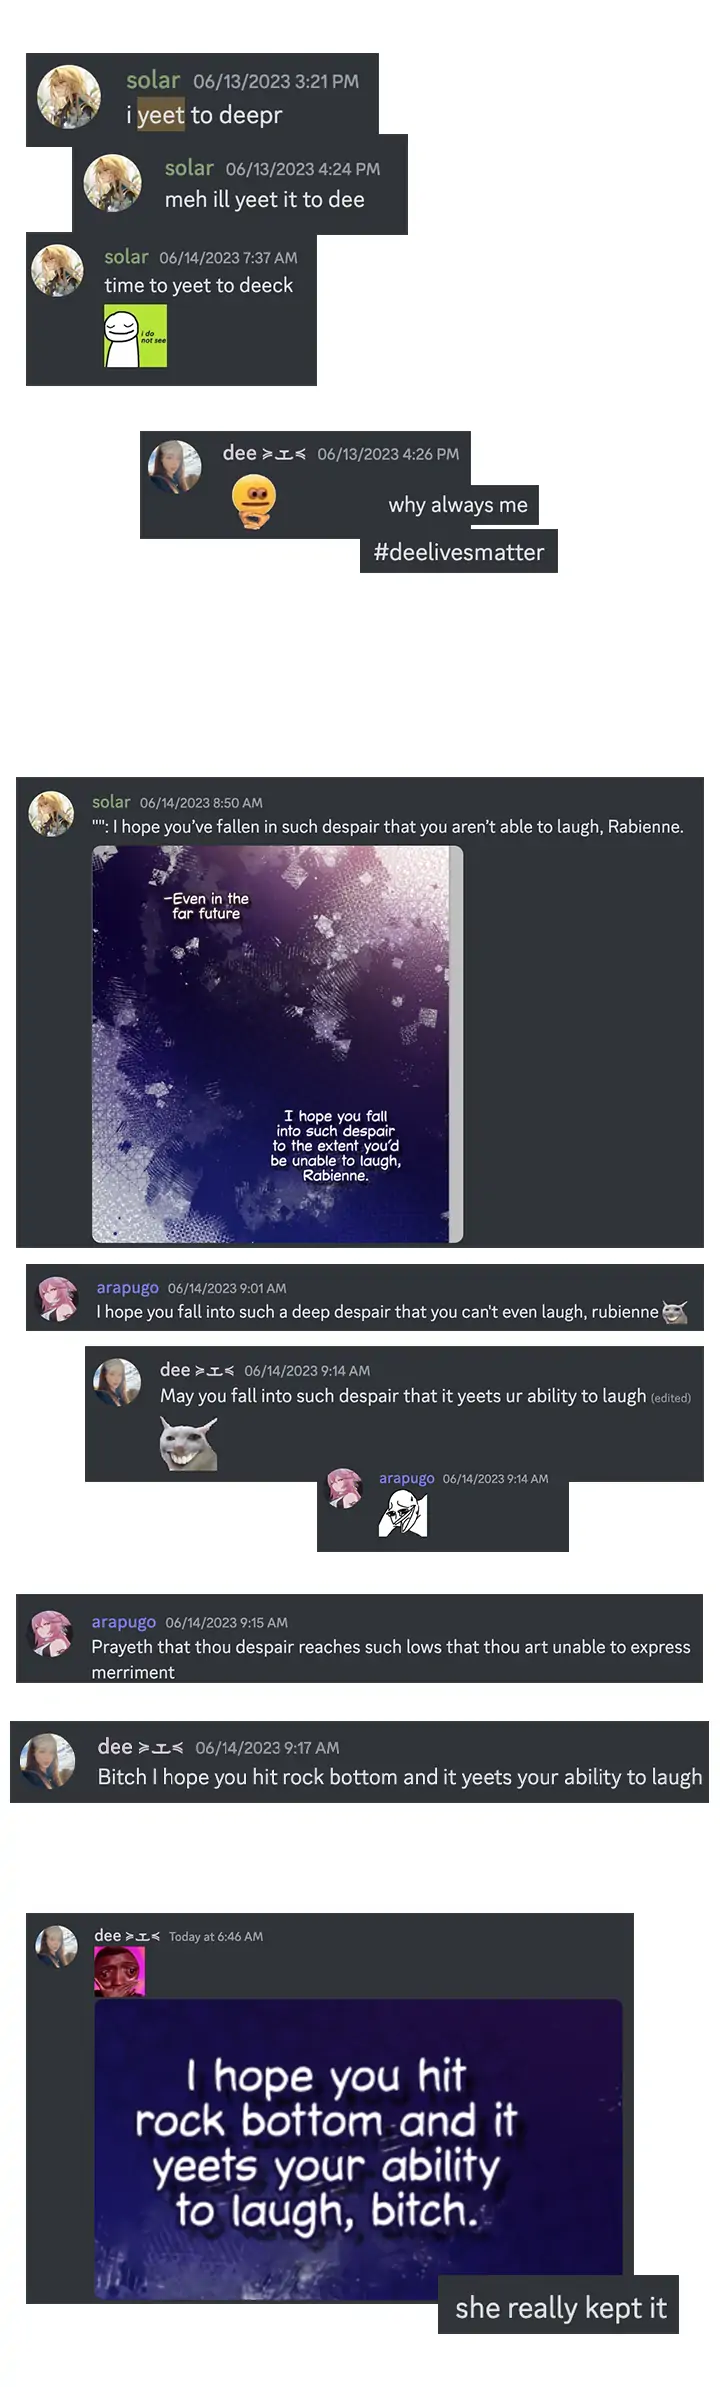Click the yellow shy emoji sticker
The width and height of the screenshot is (720, 2387).
coord(253,501)
